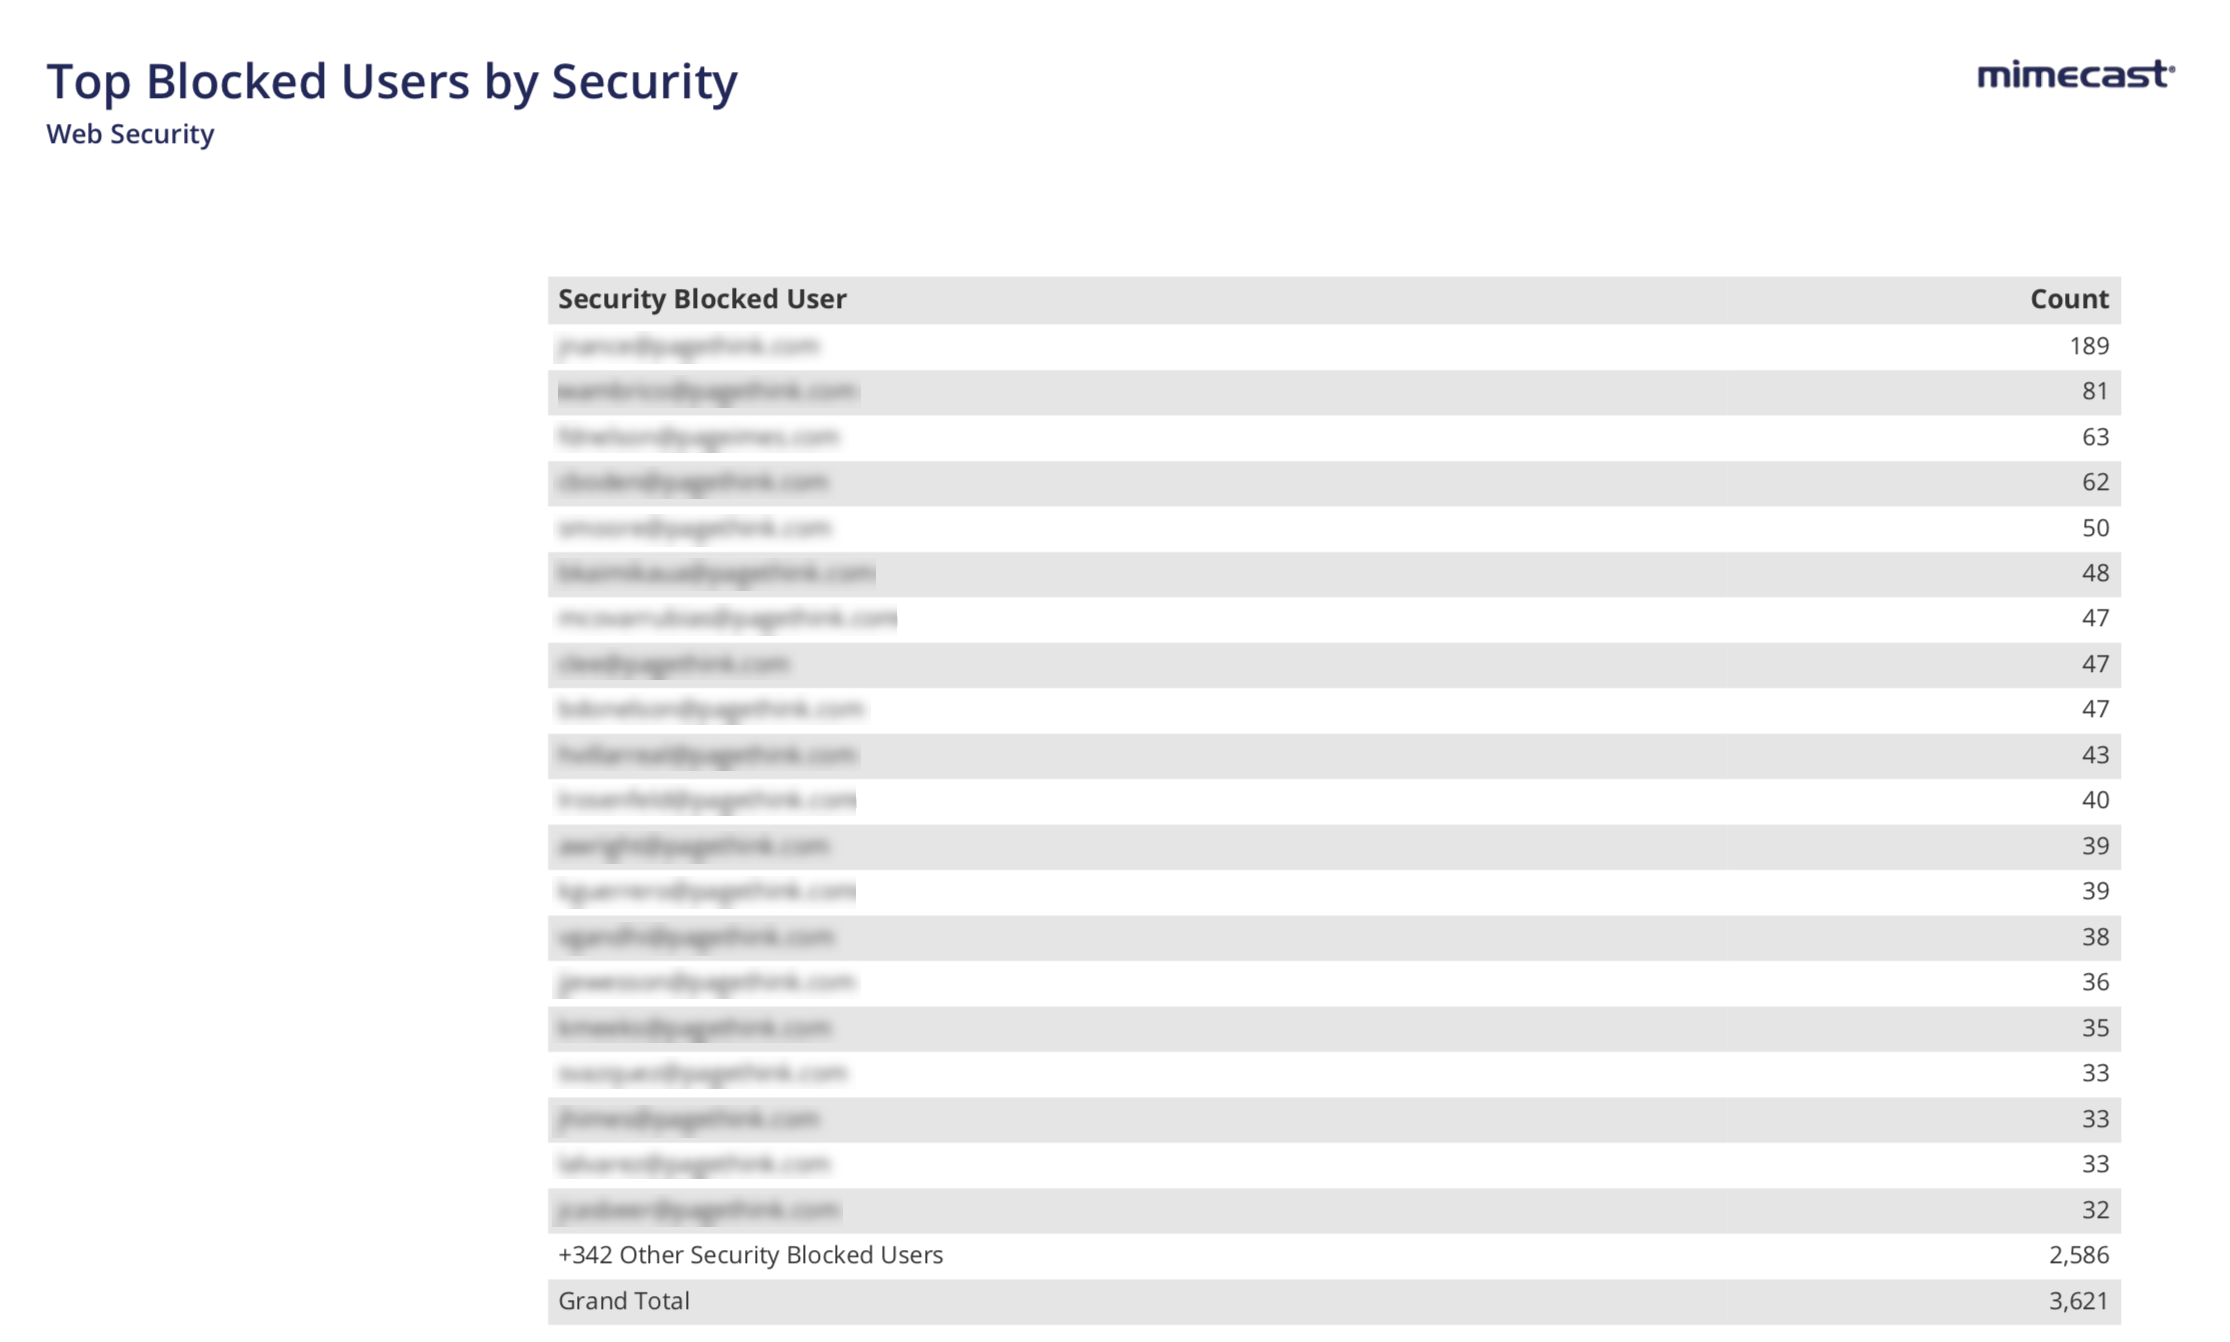Open the +342 Other Security Blocked Users row

750,1255
